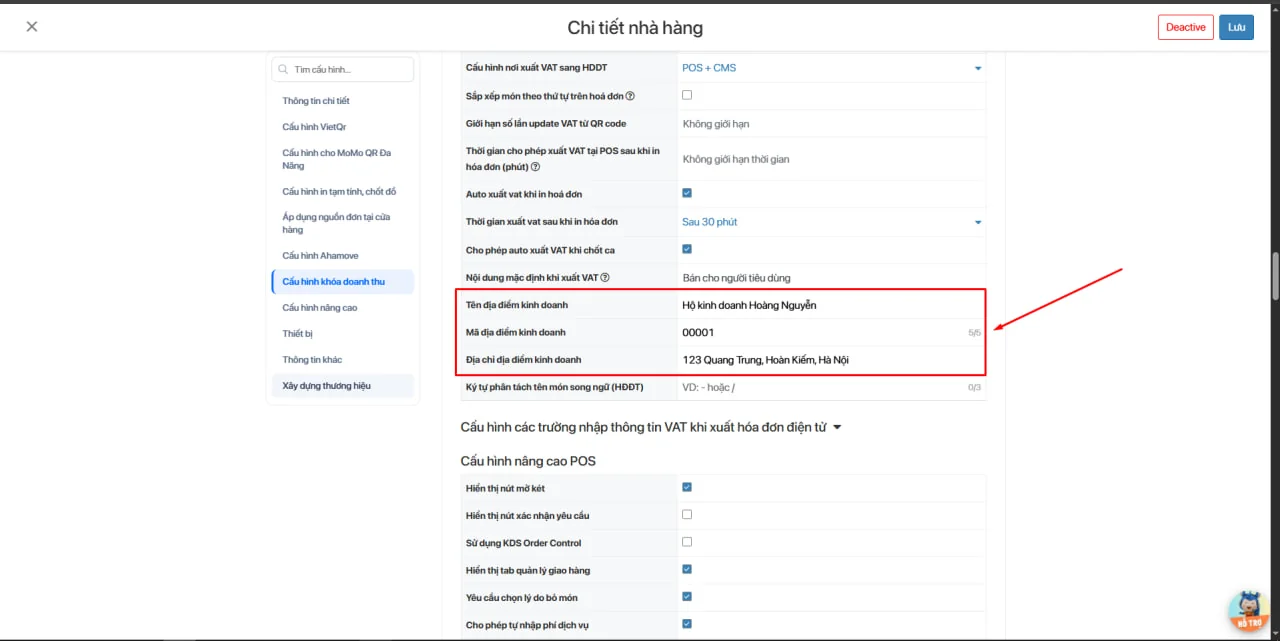Click the search magnifier icon in config search
The height and width of the screenshot is (641, 1280).
[284, 70]
